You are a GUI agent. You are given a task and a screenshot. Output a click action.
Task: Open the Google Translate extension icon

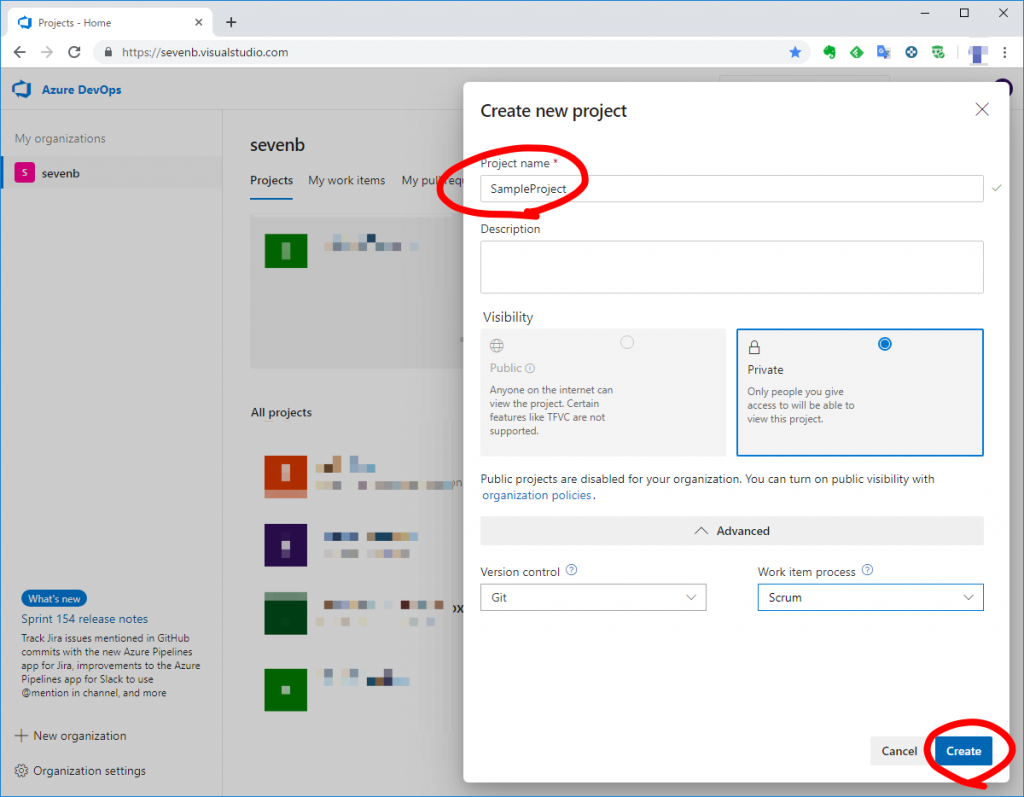884,52
